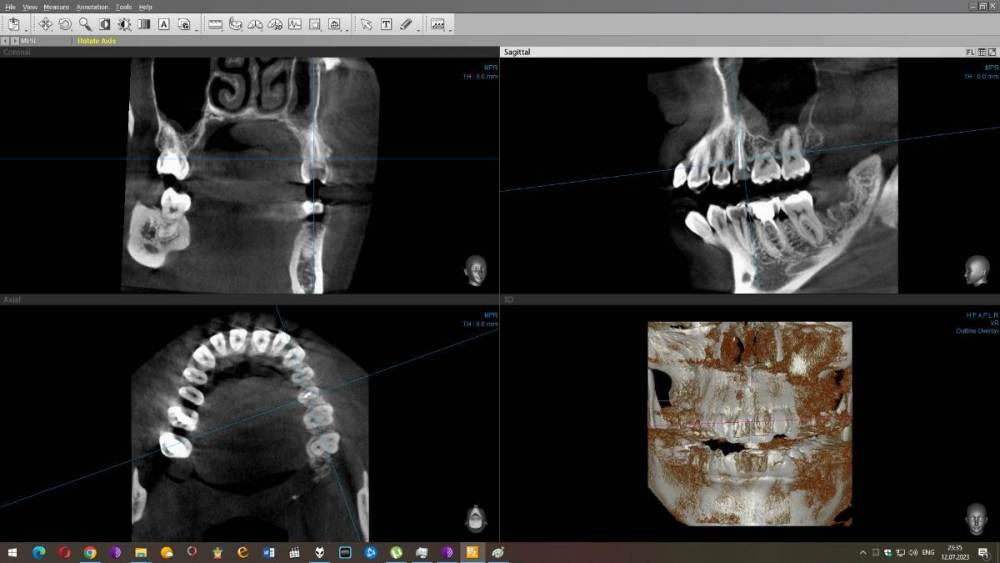This screenshot has width=1000, height=563.
Task: Click the brightness adjustment sun icon
Action: [124, 24]
